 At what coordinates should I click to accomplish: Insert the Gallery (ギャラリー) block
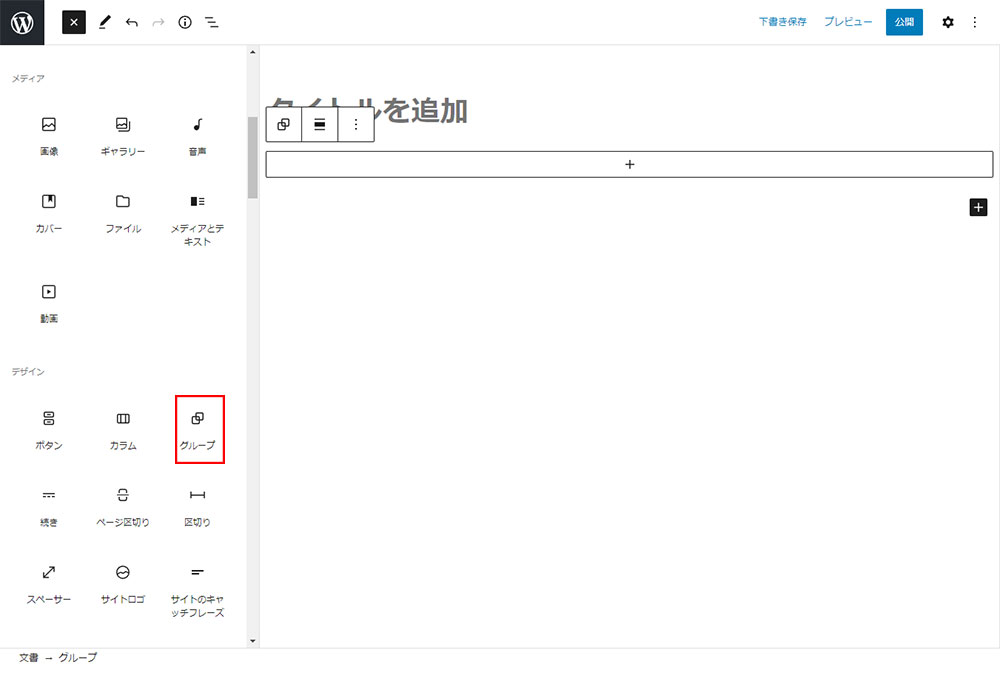coord(122,135)
